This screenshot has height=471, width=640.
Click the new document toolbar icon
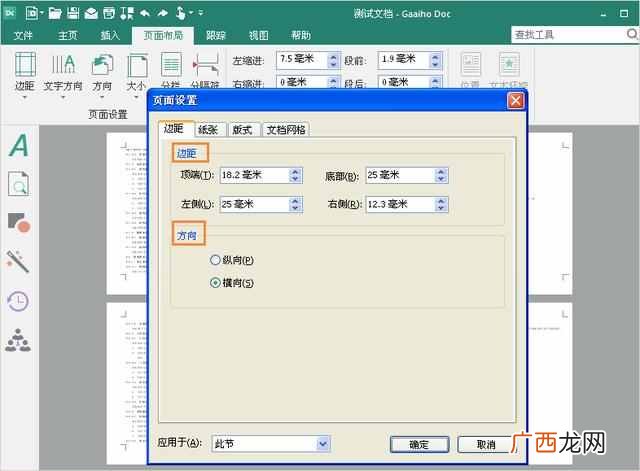(31, 13)
